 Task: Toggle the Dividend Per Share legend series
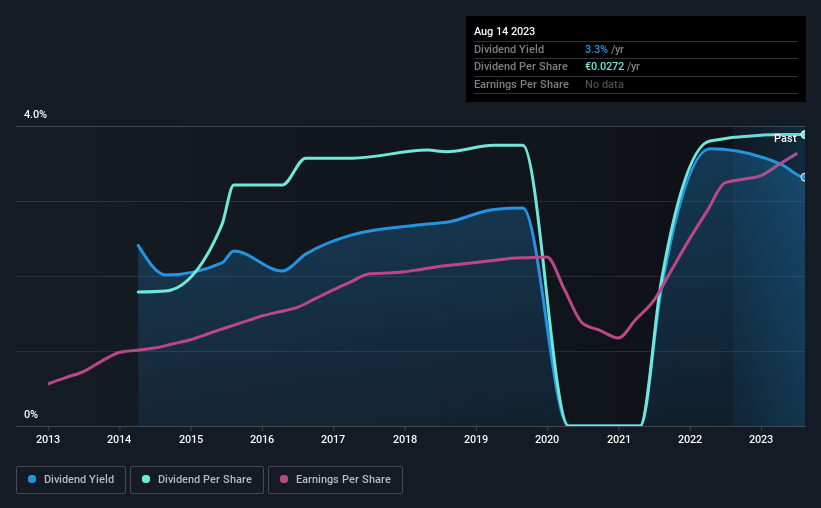pos(195,480)
